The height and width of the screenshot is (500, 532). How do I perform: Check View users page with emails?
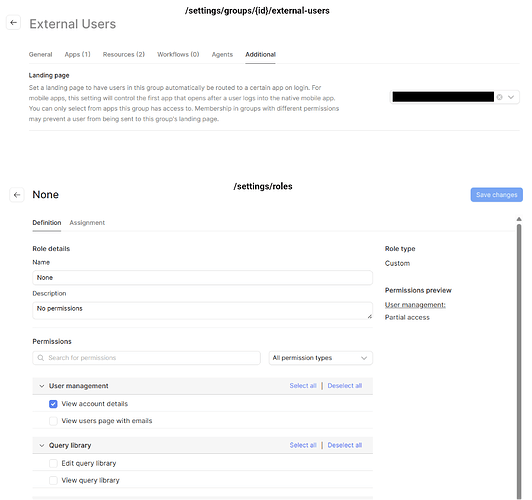(53, 421)
